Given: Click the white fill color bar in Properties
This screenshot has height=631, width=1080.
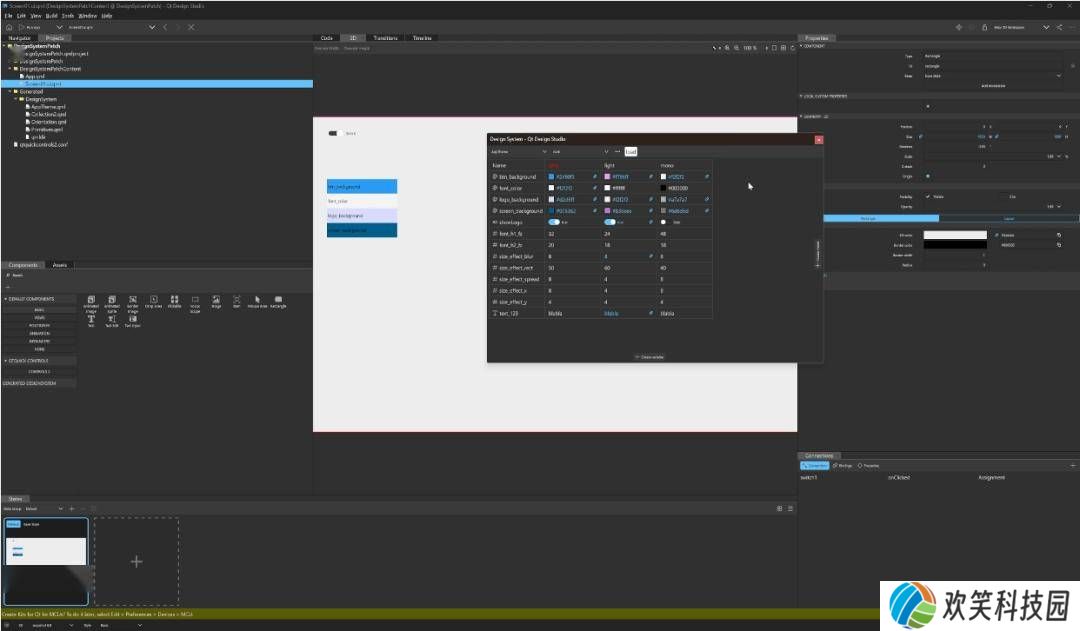Looking at the screenshot, I should [955, 235].
